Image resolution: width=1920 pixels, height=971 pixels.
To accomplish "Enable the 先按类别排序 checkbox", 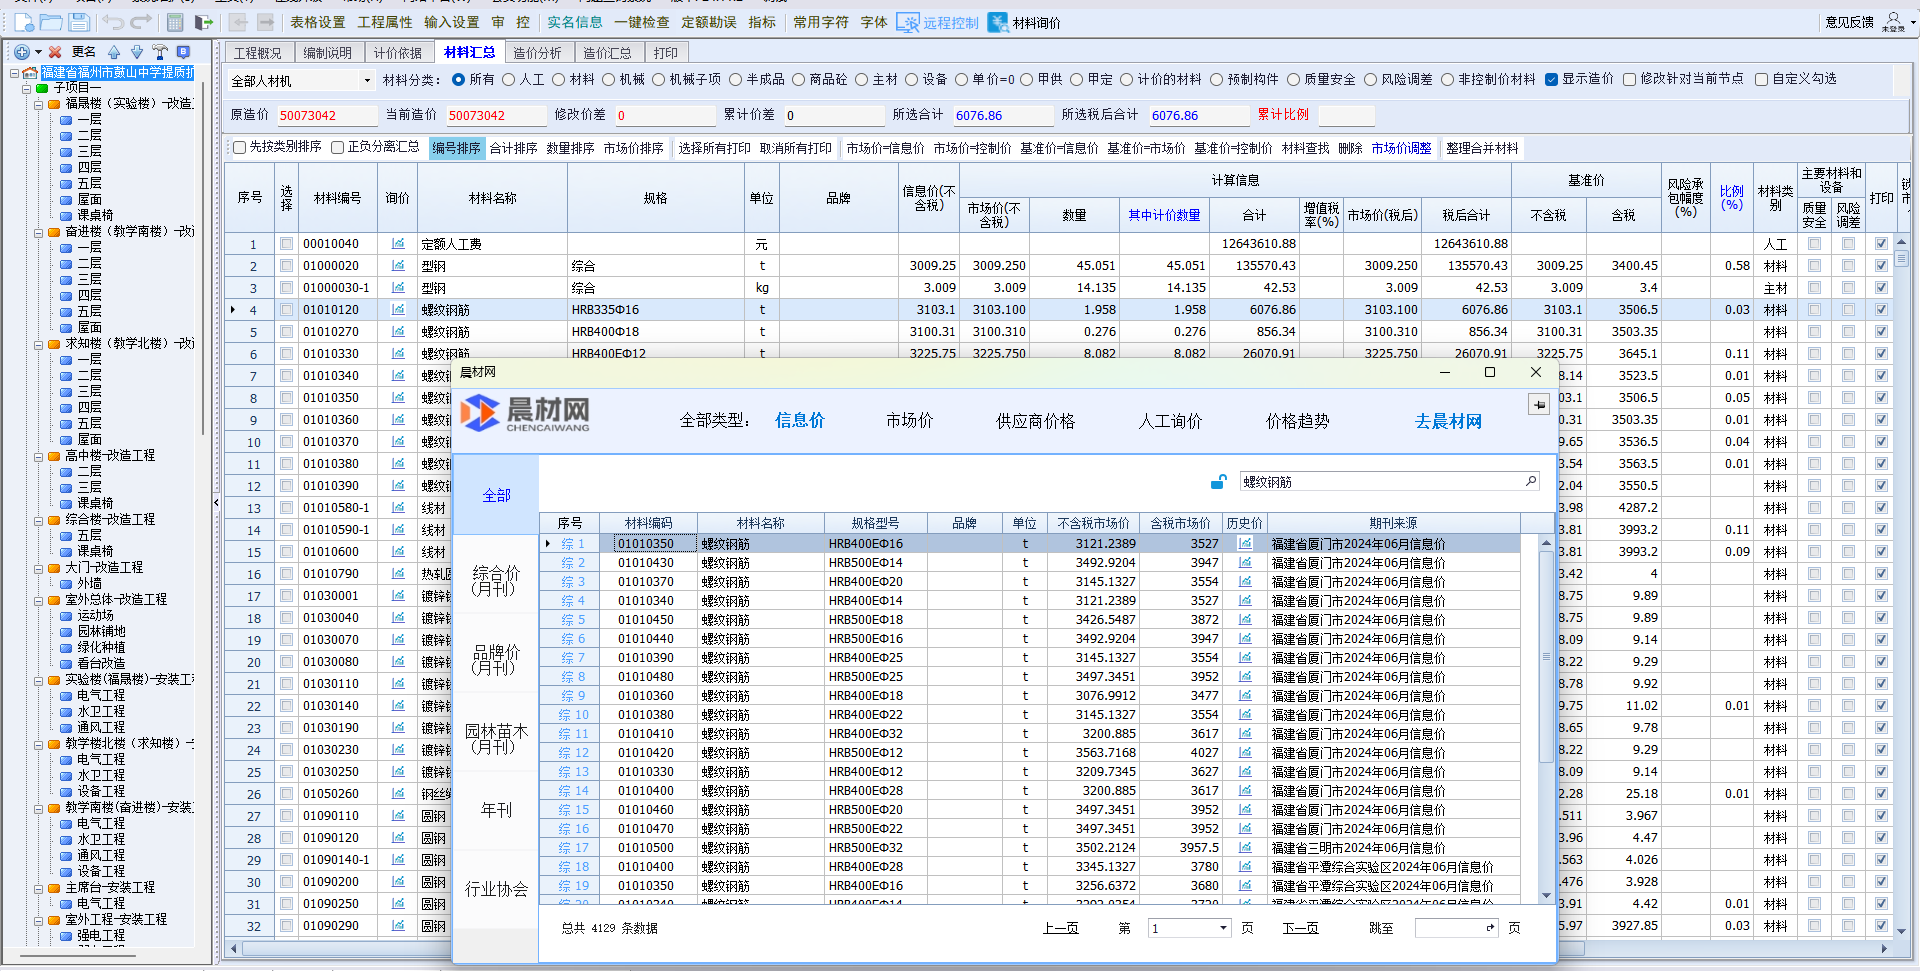I will (240, 148).
